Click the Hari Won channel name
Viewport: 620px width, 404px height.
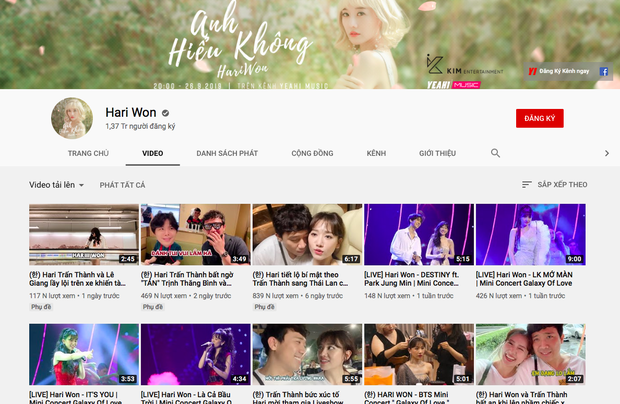click(x=131, y=113)
